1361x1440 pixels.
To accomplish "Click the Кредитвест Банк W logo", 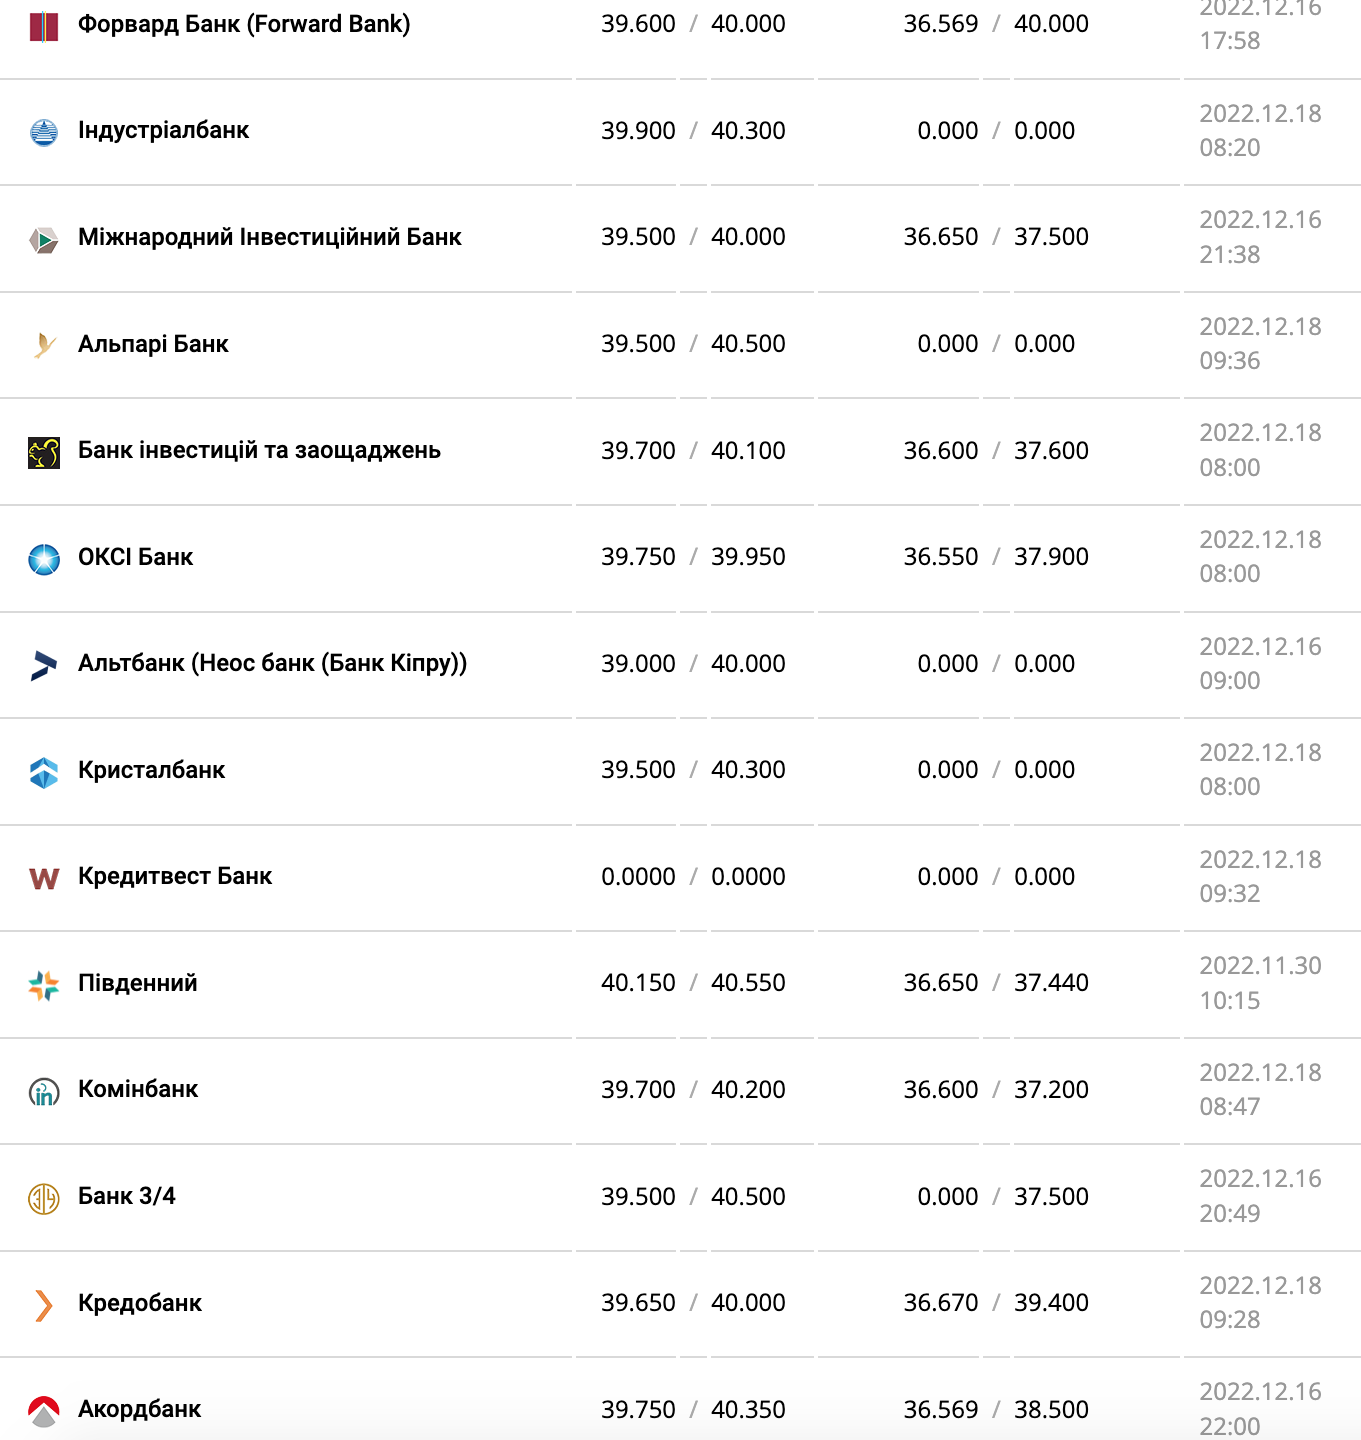I will 44,878.
